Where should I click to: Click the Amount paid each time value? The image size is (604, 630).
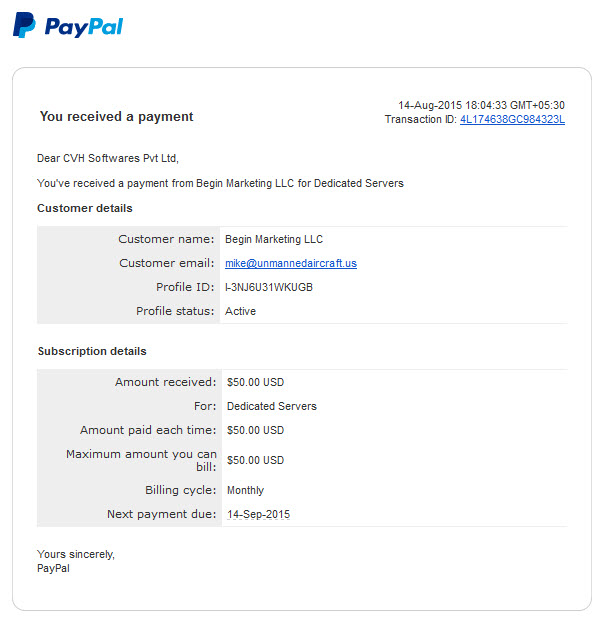click(x=256, y=430)
